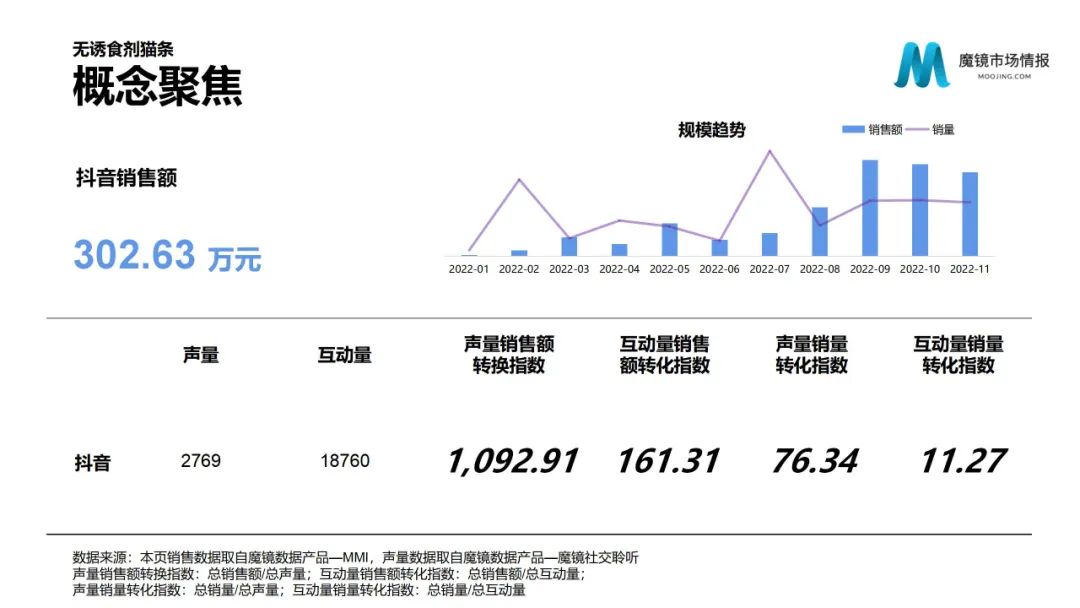1080x608 pixels.
Task: Click the 18760 interaction value
Action: coord(345,461)
